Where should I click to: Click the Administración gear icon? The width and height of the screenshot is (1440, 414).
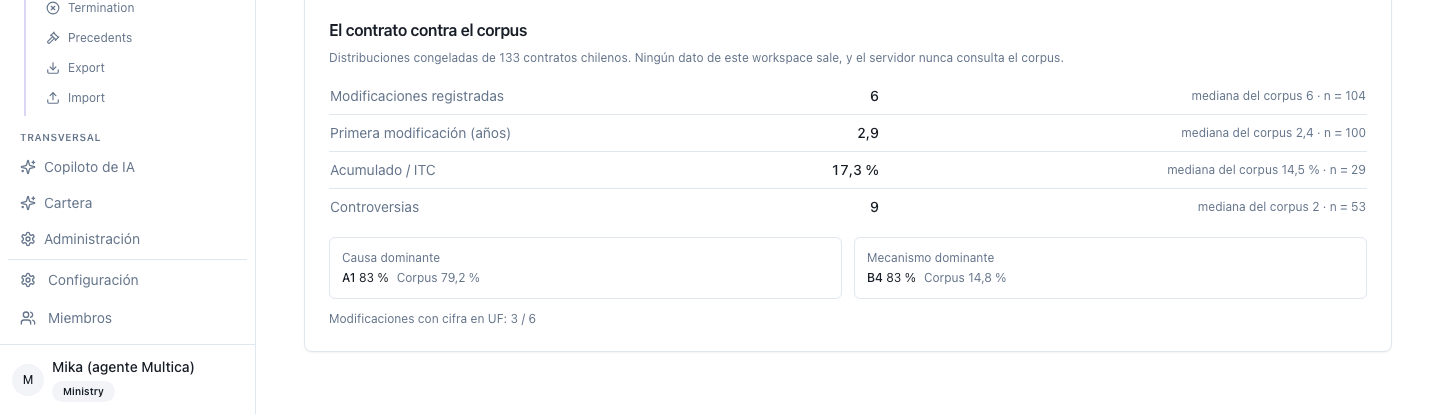click(28, 239)
